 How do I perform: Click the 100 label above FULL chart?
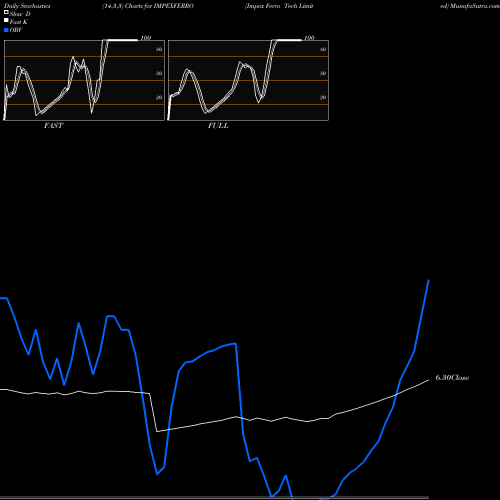309,38
